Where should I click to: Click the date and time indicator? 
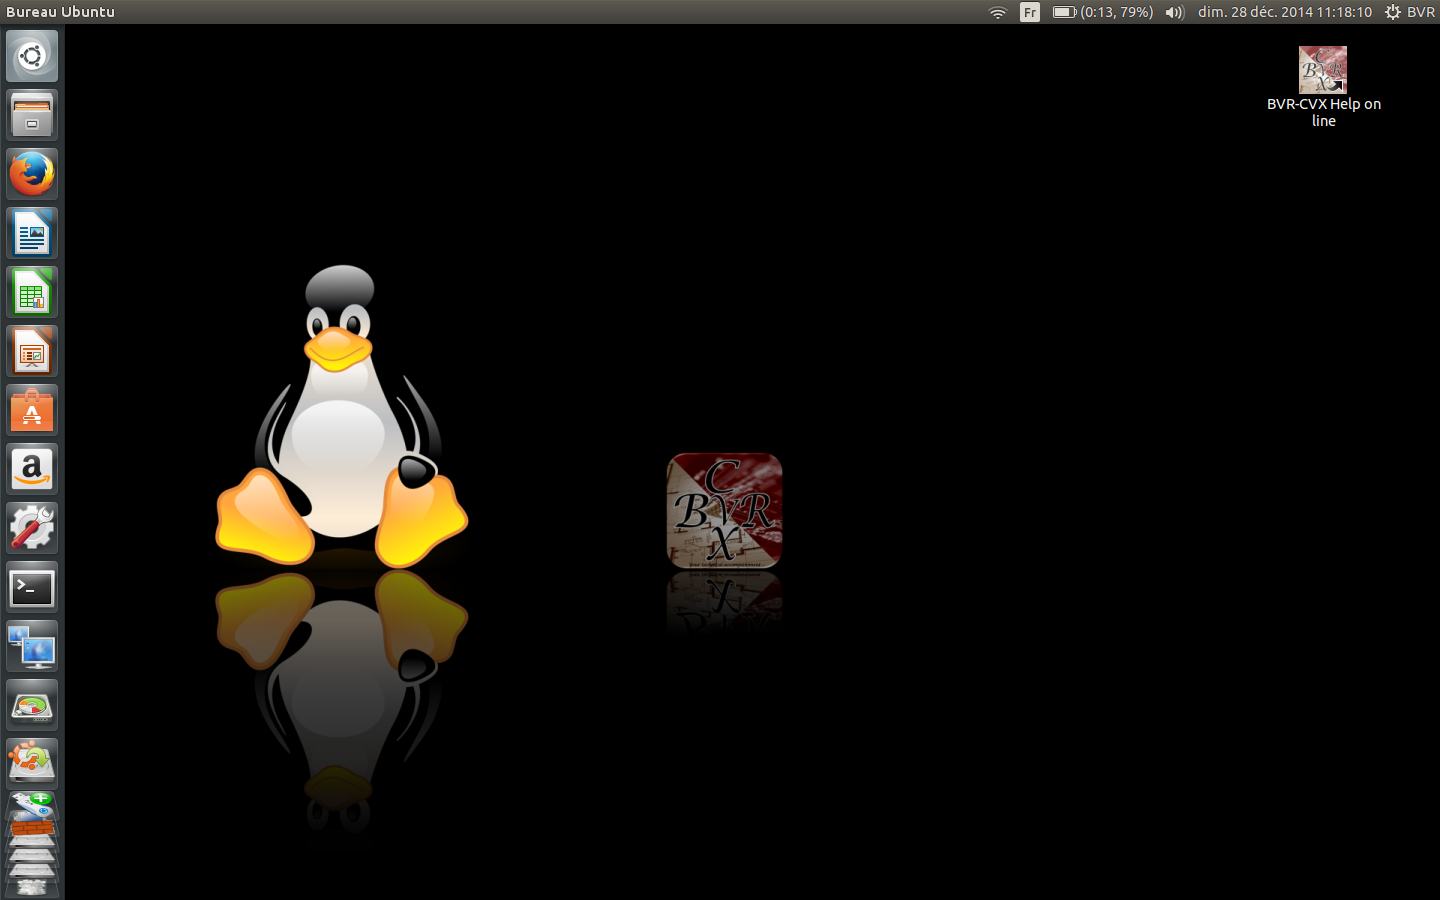1284,12
